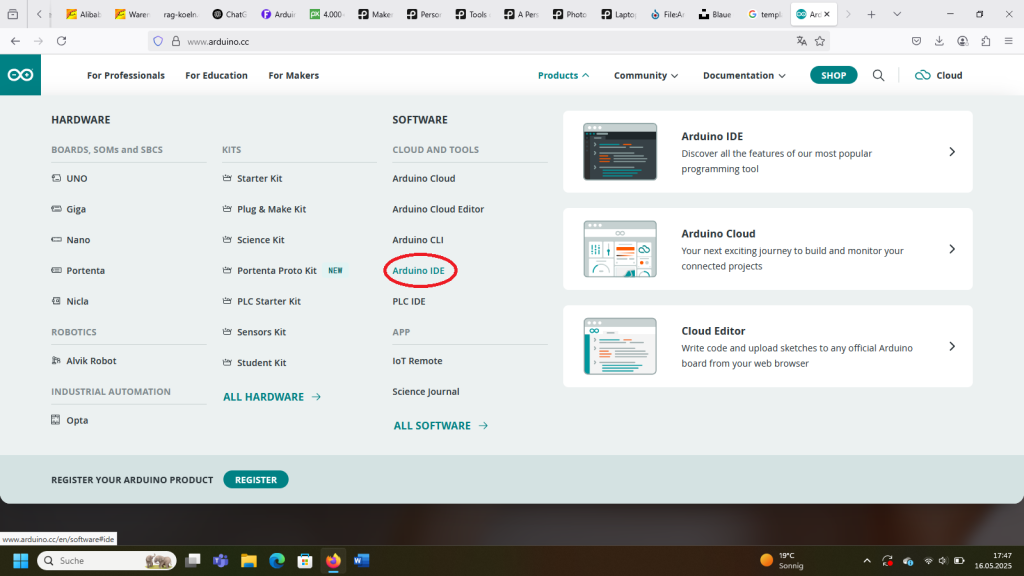Click the translate page icon
The image size is (1024, 576).
coord(801,41)
